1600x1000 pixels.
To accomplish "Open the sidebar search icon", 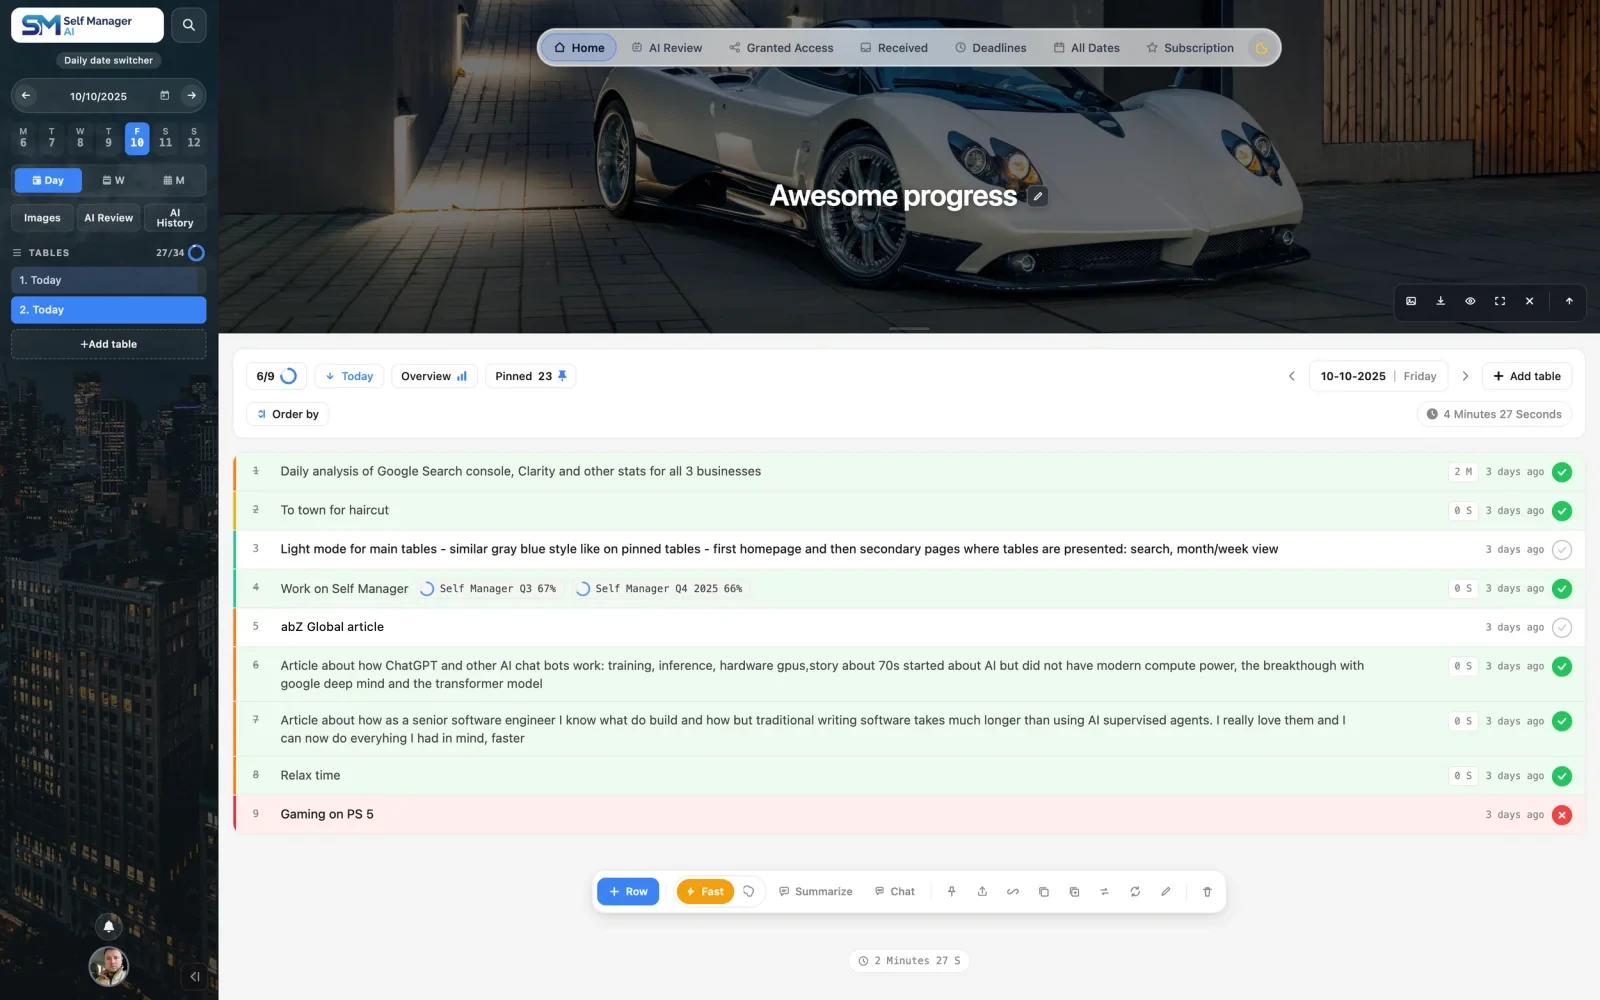I will [x=188, y=25].
